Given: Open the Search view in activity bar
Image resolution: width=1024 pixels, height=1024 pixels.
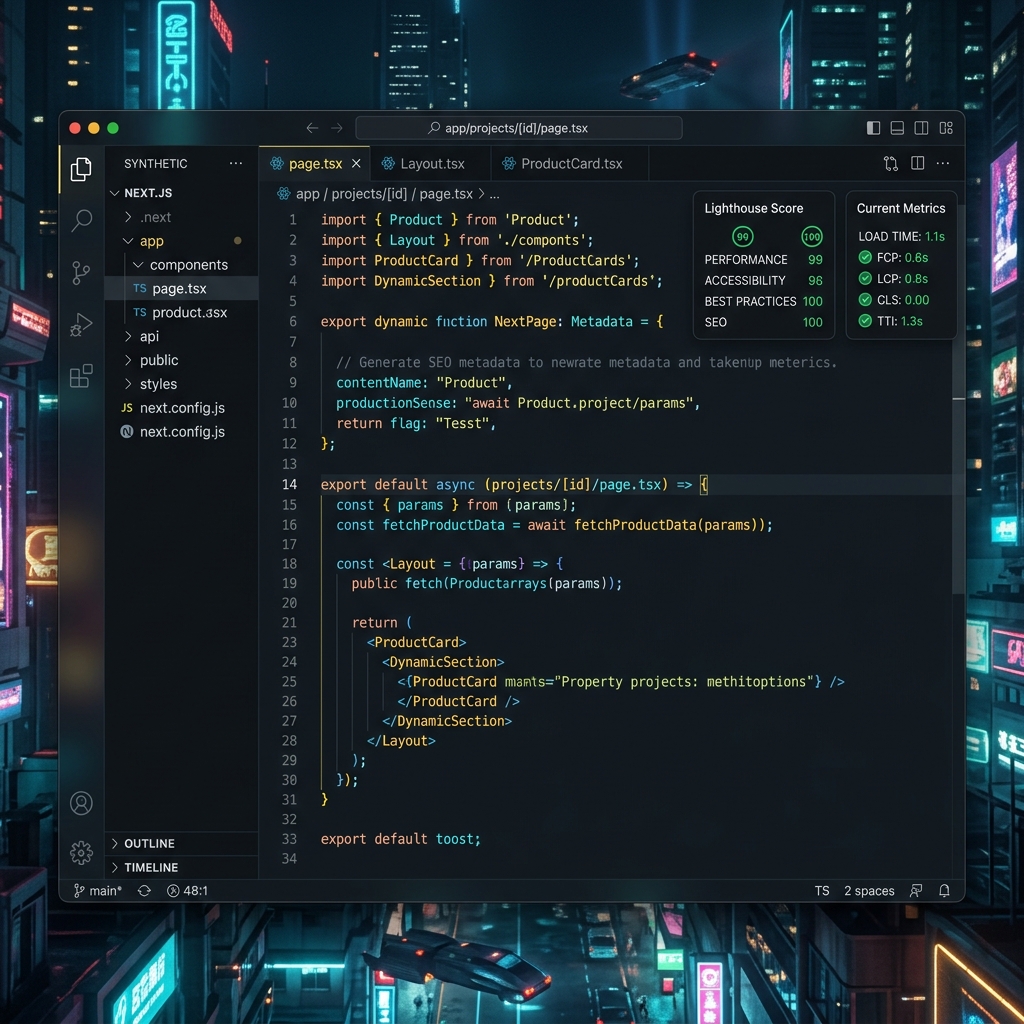Looking at the screenshot, I should coord(81,220).
